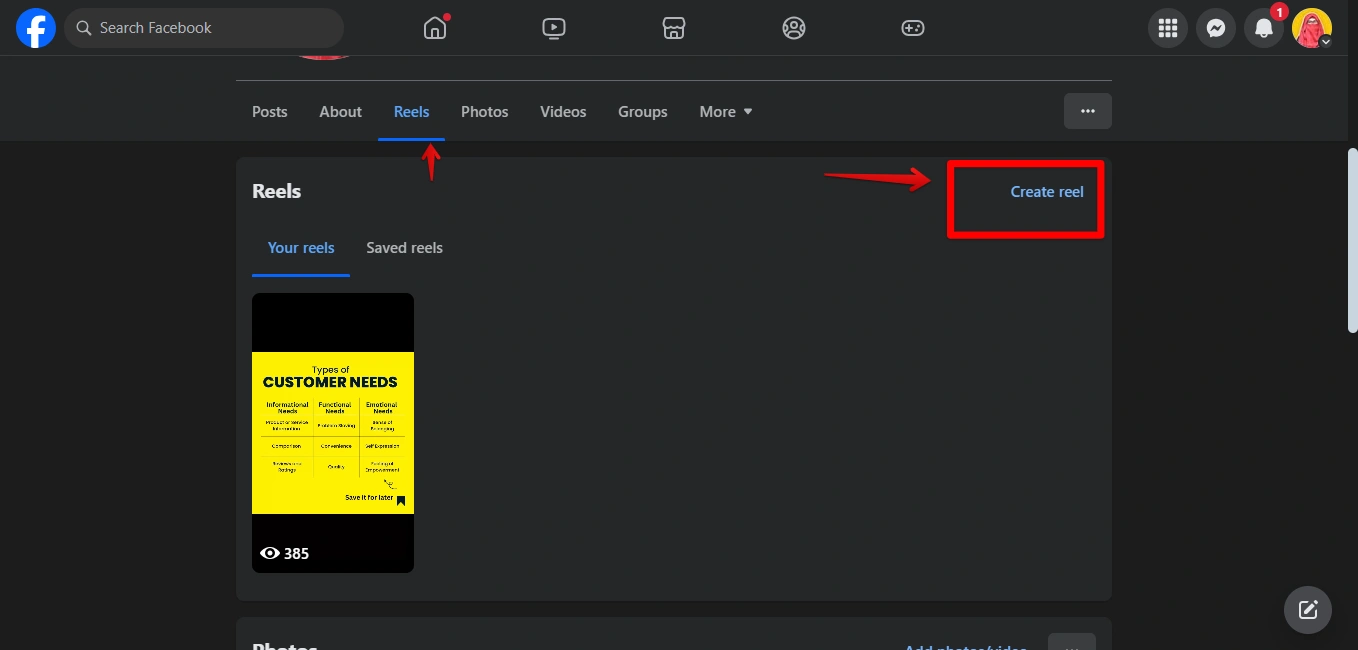The height and width of the screenshot is (650, 1358).
Task: Focus the Search Facebook field
Action: pos(204,28)
